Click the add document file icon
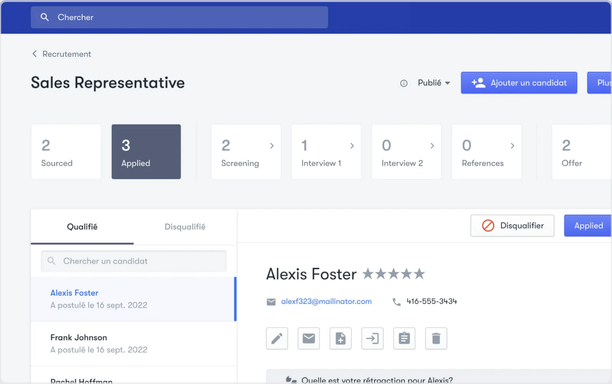The image size is (612, 384). pyautogui.click(x=341, y=338)
